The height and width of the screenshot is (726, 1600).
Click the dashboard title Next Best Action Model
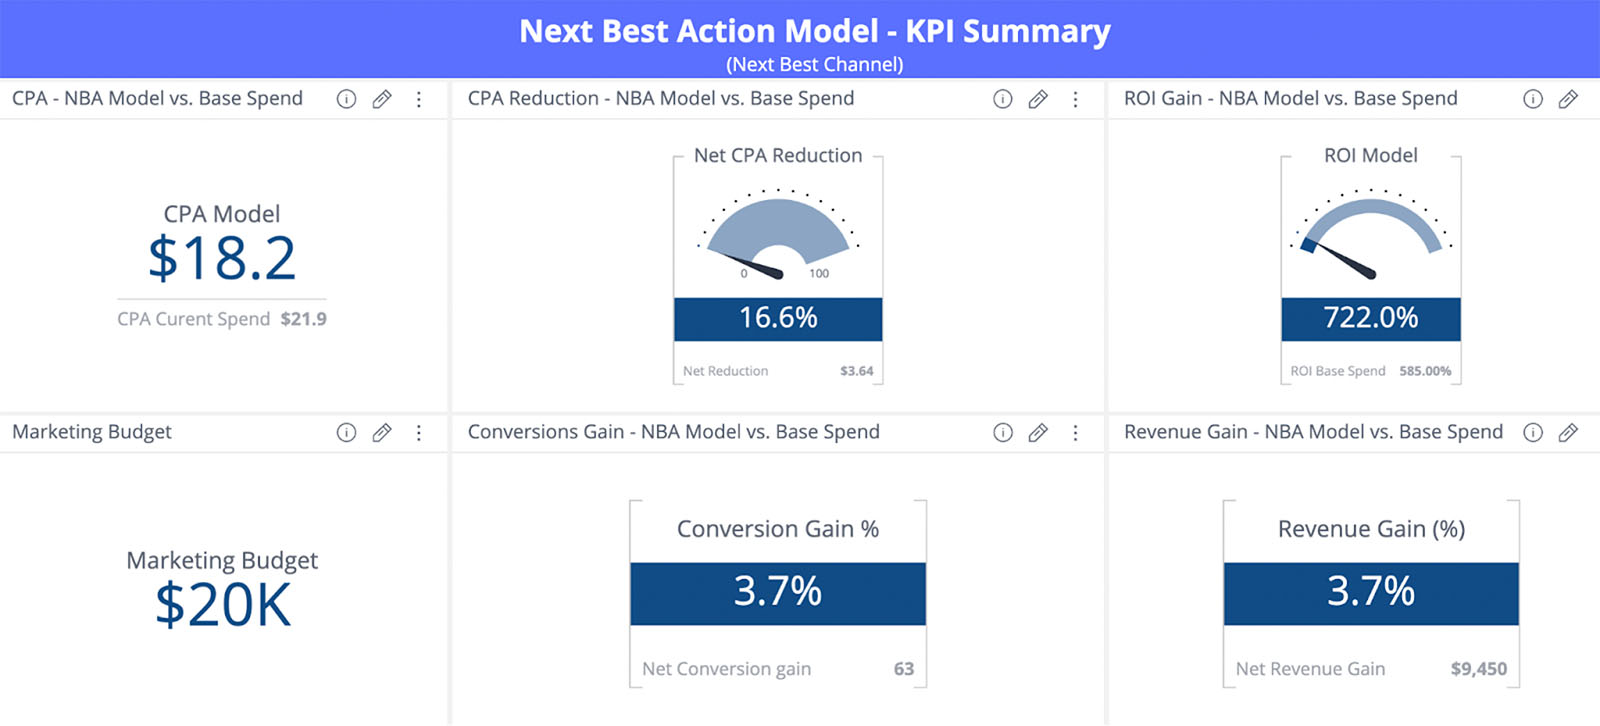[813, 31]
